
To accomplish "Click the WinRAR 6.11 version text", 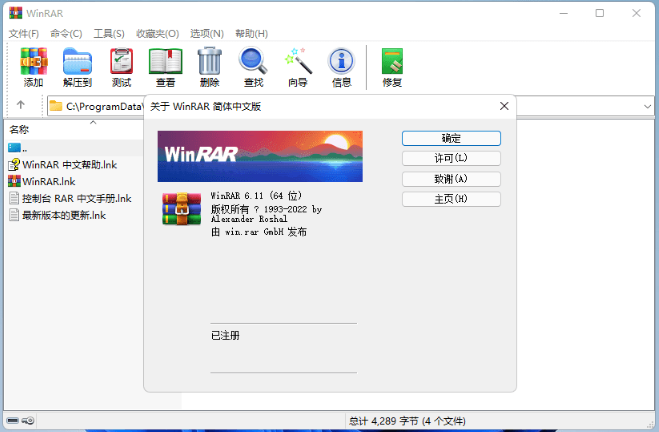I will click(256, 196).
